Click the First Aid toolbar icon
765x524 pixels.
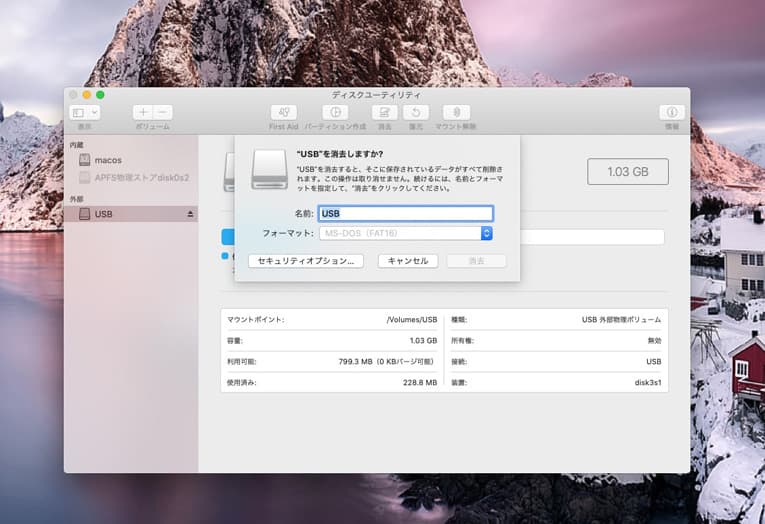(284, 113)
